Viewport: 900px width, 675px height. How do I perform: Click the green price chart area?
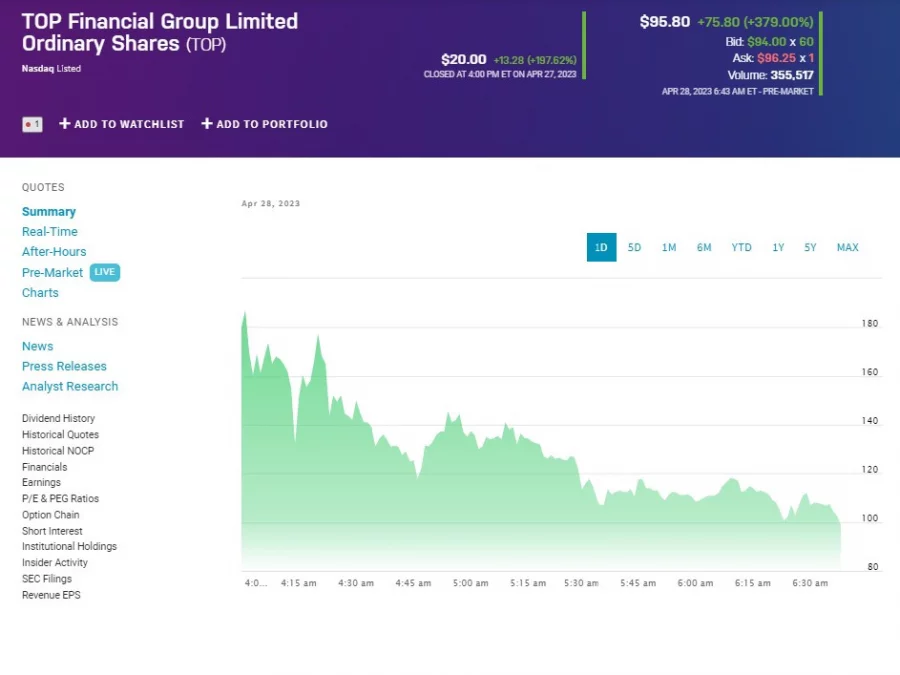[500, 500]
